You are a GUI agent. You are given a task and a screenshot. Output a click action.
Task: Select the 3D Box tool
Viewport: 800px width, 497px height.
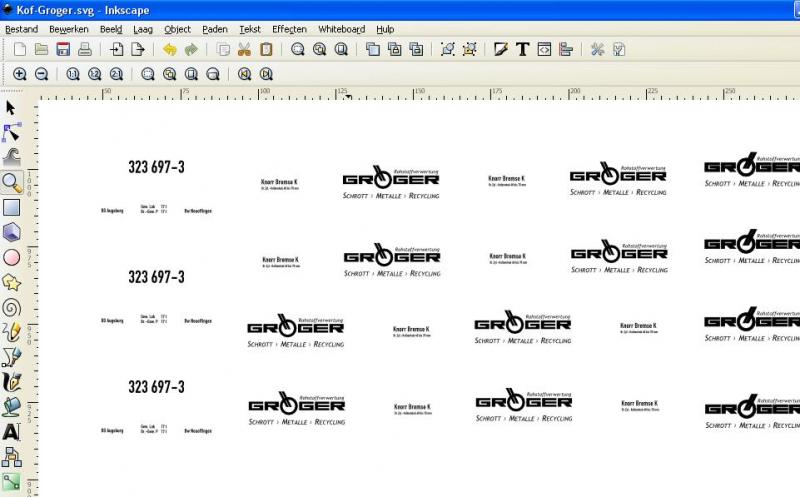point(11,233)
